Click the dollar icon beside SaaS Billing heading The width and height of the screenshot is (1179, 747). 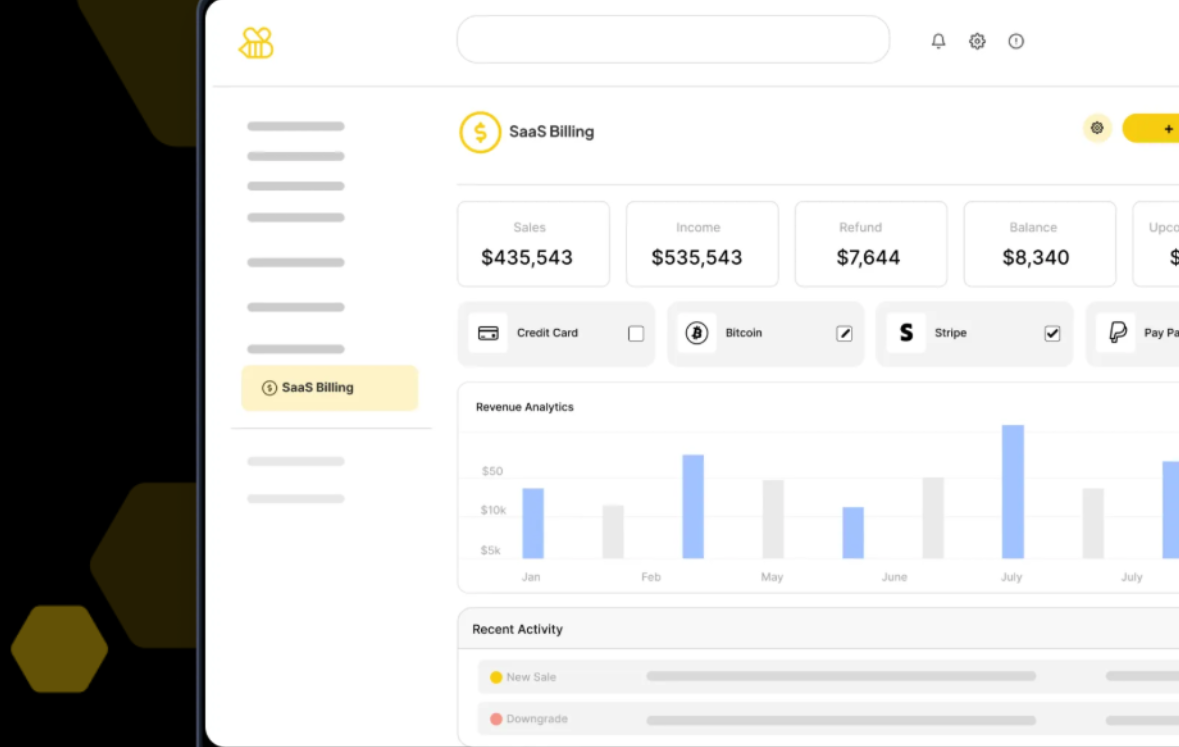(x=481, y=131)
